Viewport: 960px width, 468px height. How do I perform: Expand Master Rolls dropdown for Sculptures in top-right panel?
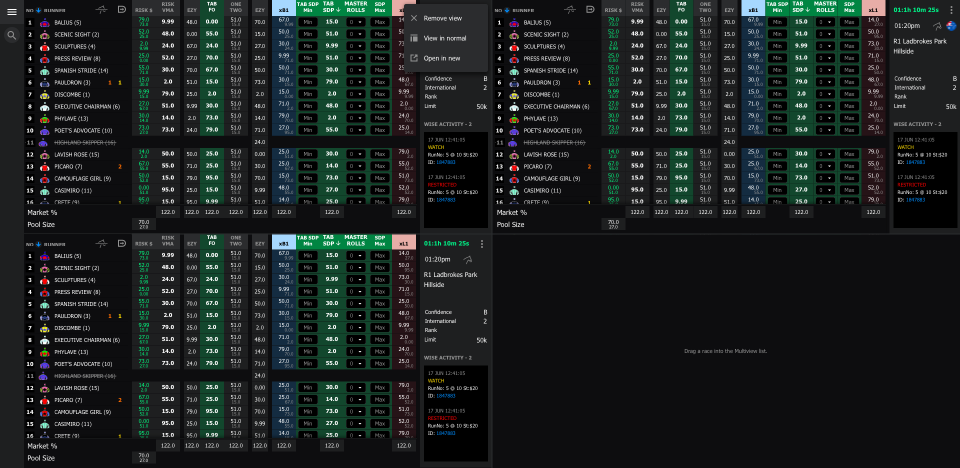coord(825,46)
